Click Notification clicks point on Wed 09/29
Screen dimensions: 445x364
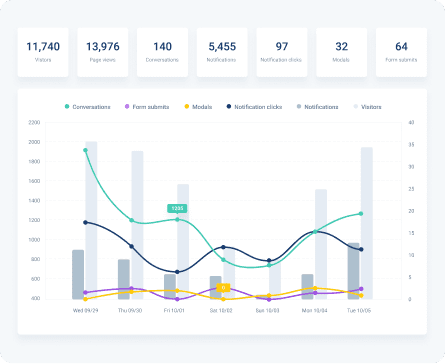85,222
